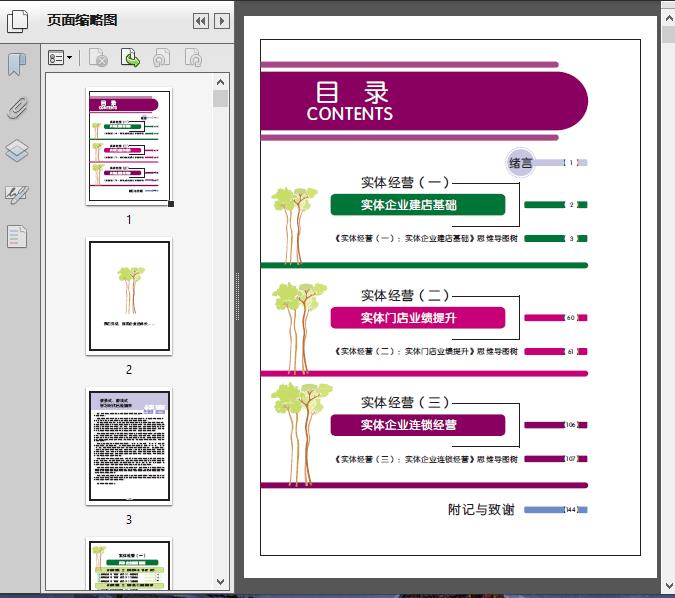Select page 2 thumbnail
Screen dimensions: 675x598
point(129,296)
